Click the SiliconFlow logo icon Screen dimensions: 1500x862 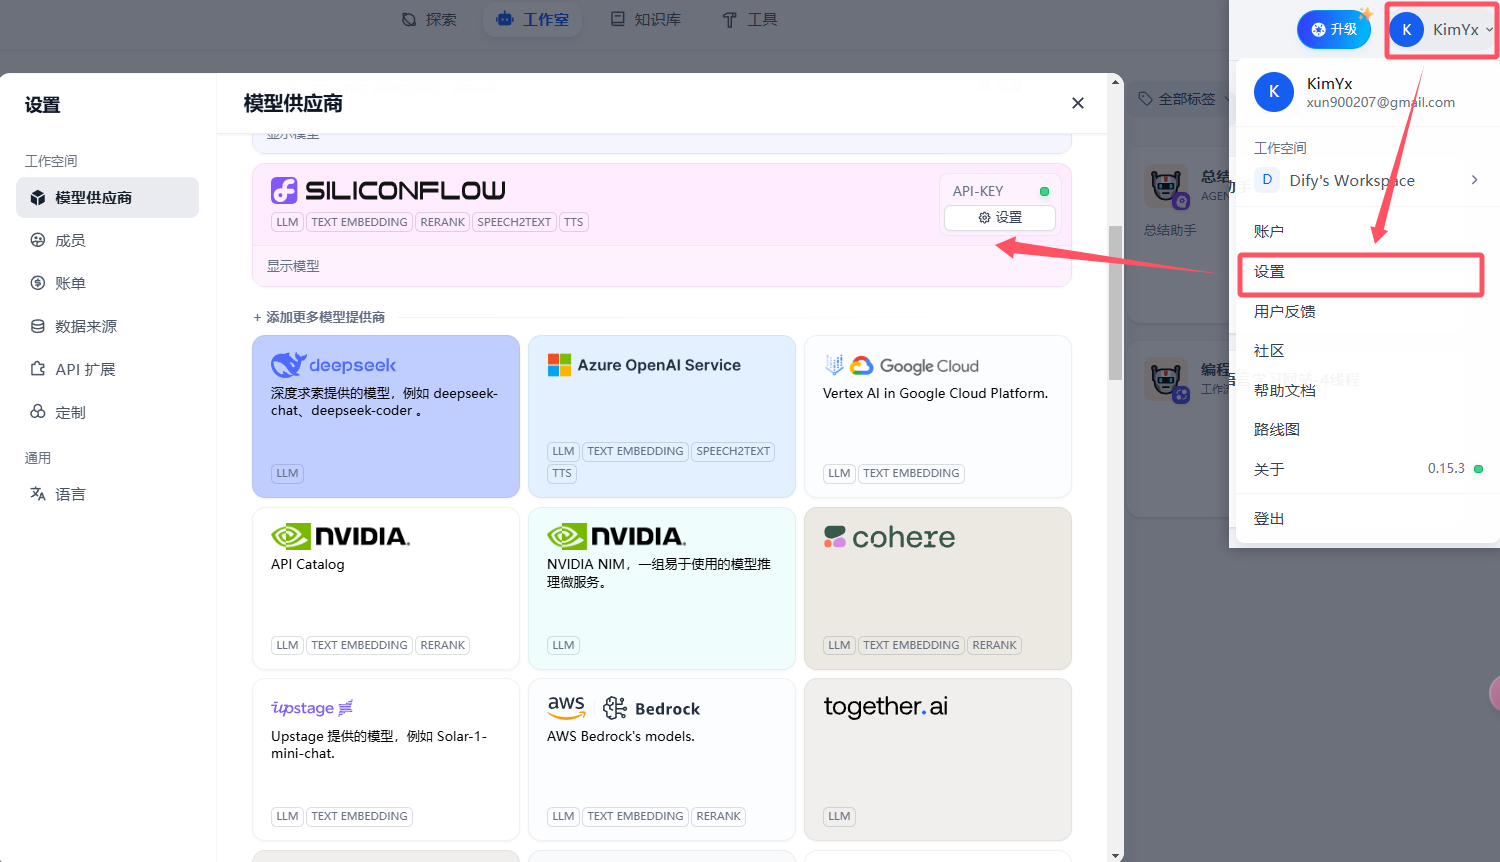click(x=284, y=190)
